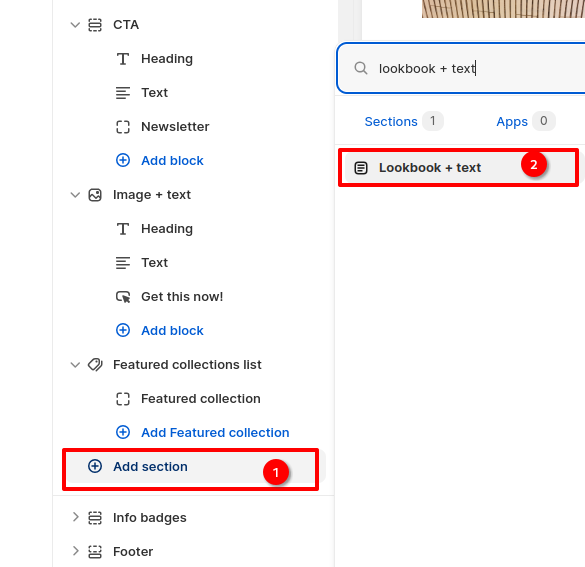Collapse the CTA section
Screen dimensions: 585x567
(75, 25)
